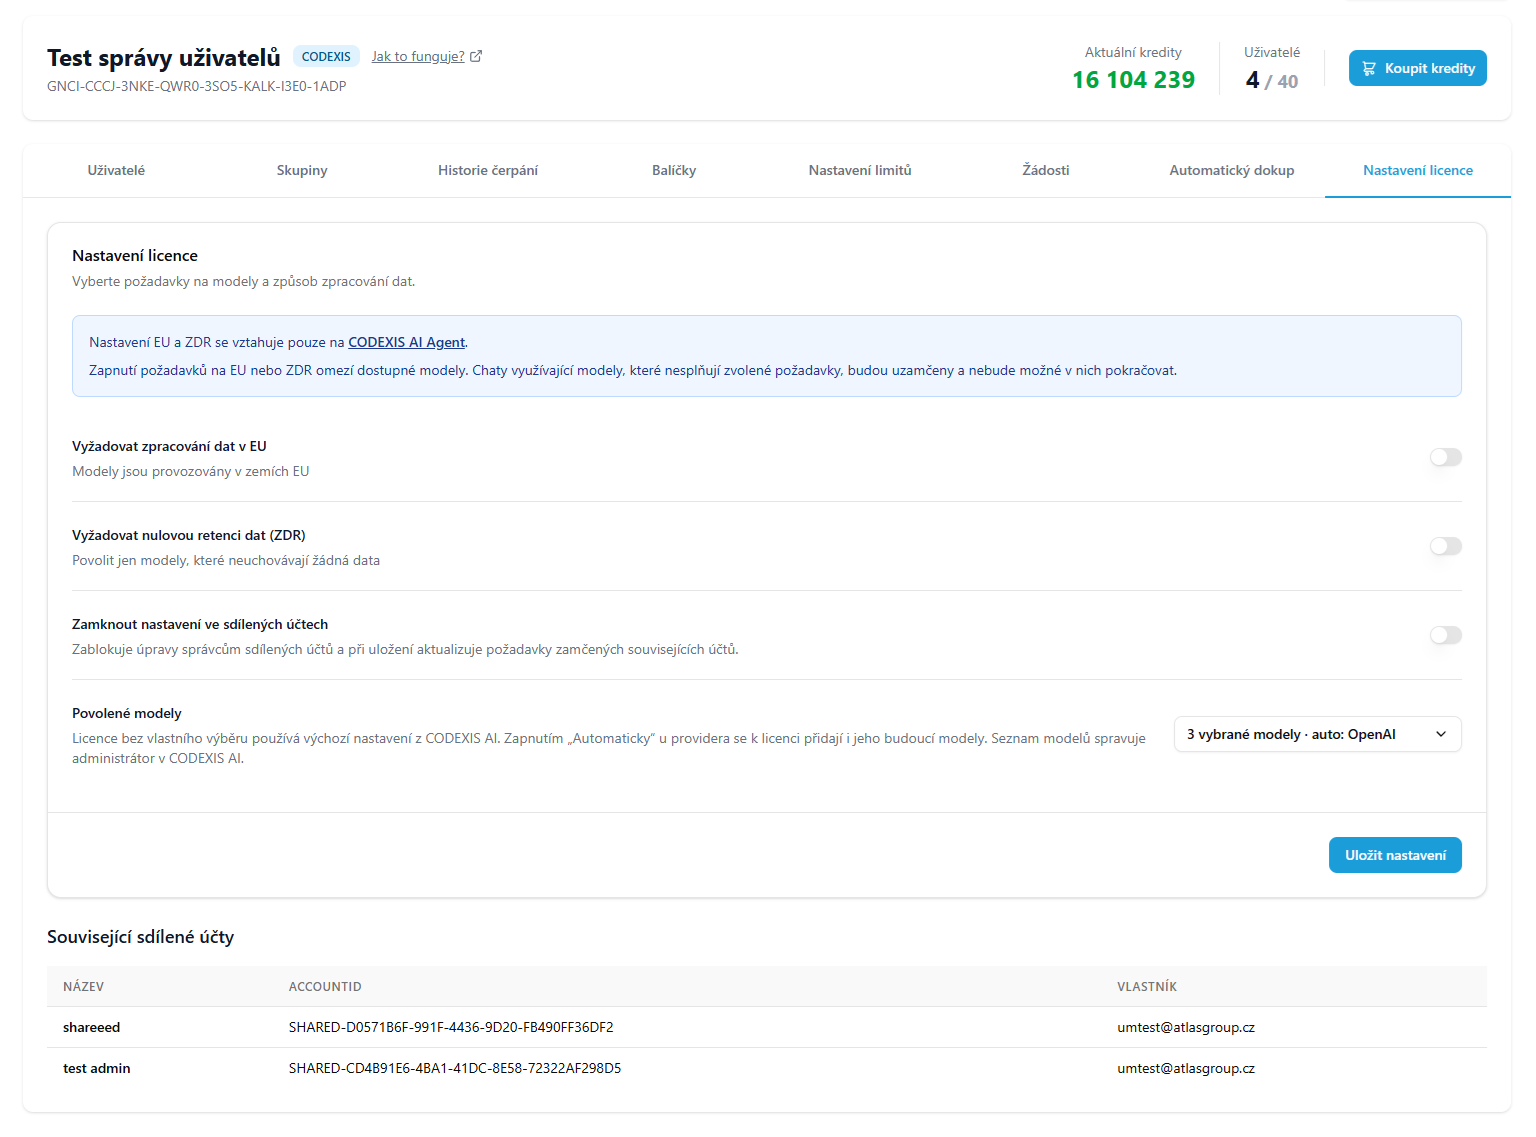Image resolution: width=1536 pixels, height=1137 pixels.
Task: Click the "Související sdílené účty" heading
Action: (x=140, y=937)
